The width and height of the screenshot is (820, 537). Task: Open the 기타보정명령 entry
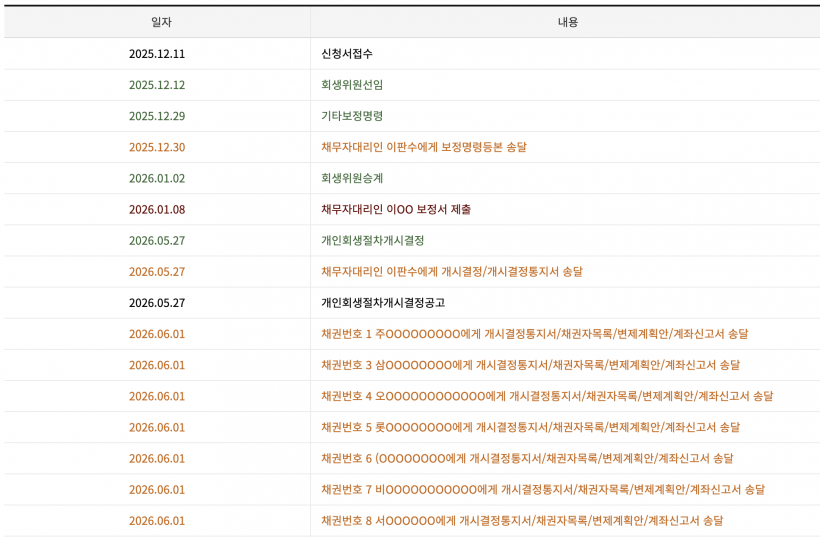coord(352,116)
